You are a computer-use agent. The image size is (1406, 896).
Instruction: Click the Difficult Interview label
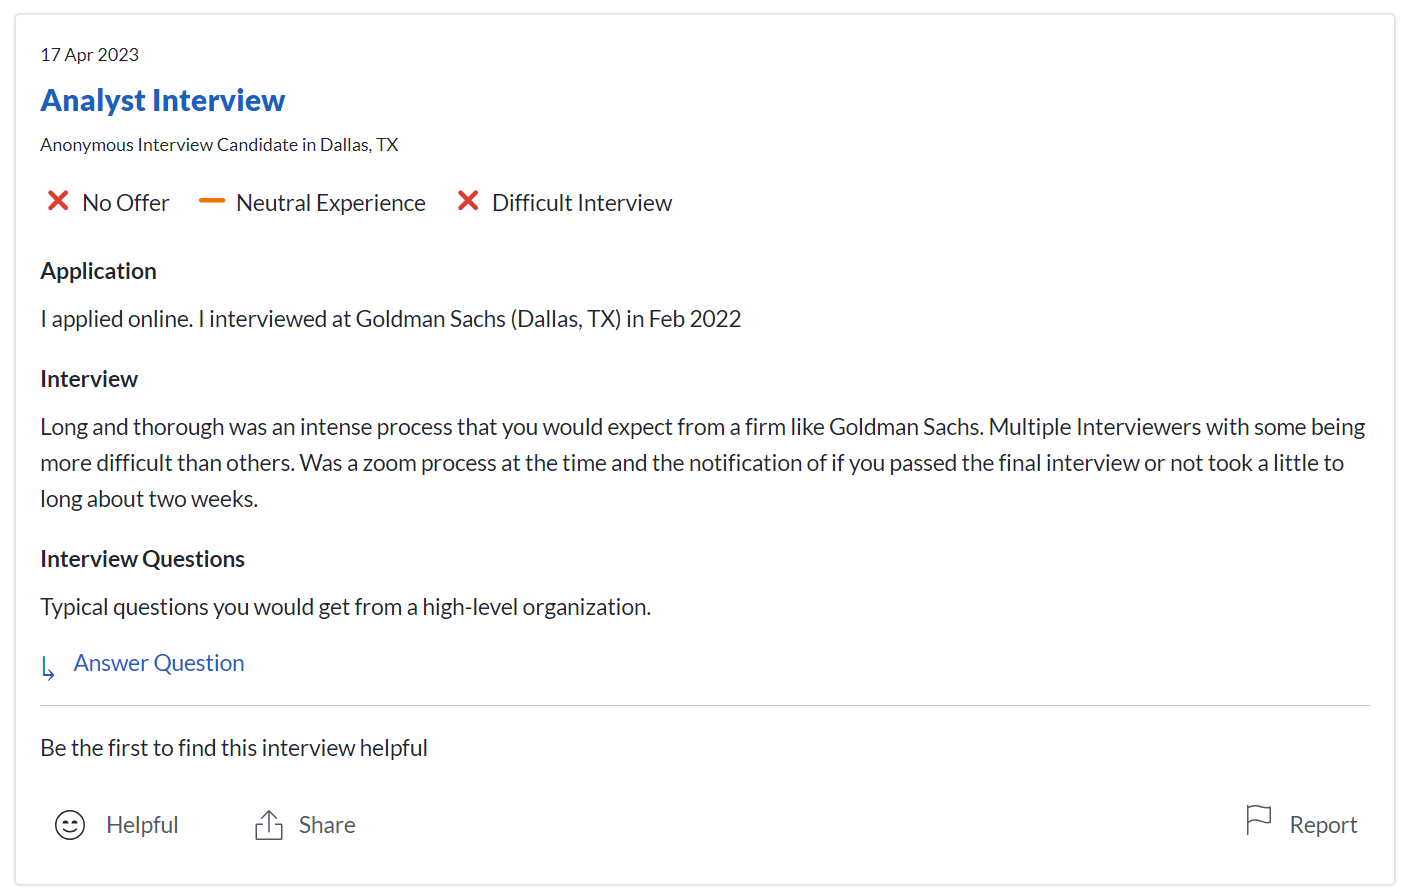(582, 203)
